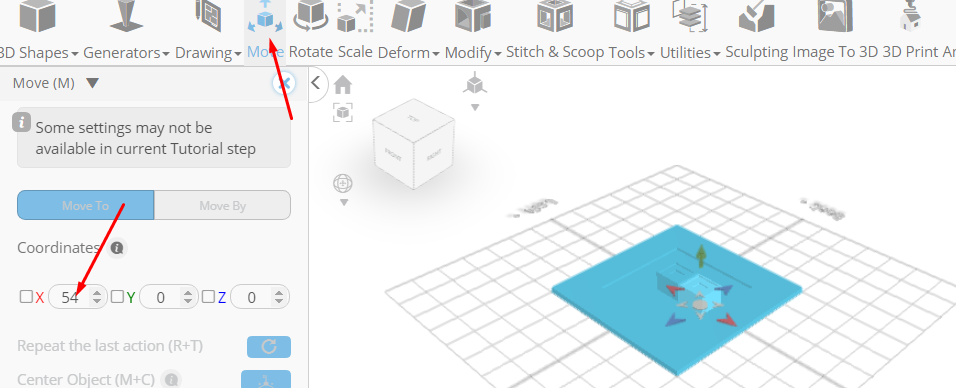Click the fit-to-view cube icon below Home
956x388 pixels.
pyautogui.click(x=343, y=112)
